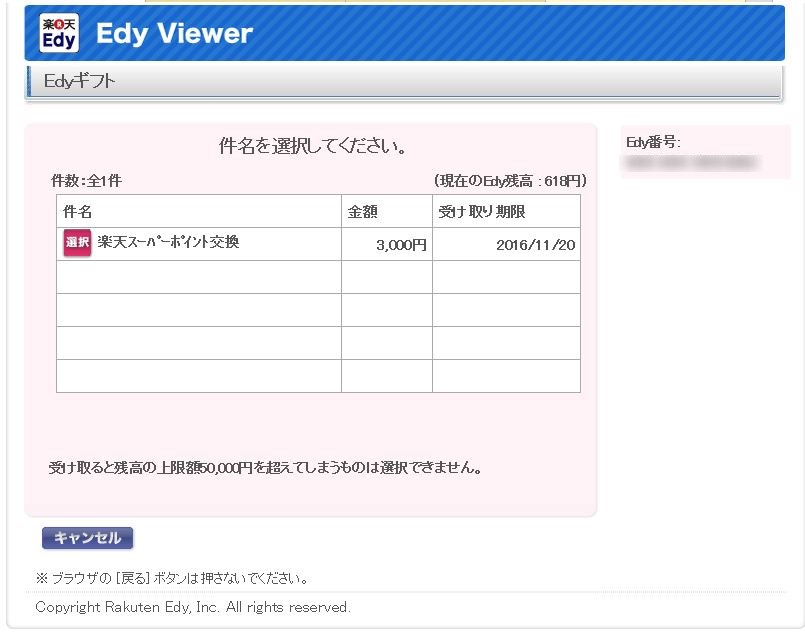
Task: Click the Copyright Rakuten Edy footer text
Action: [193, 607]
